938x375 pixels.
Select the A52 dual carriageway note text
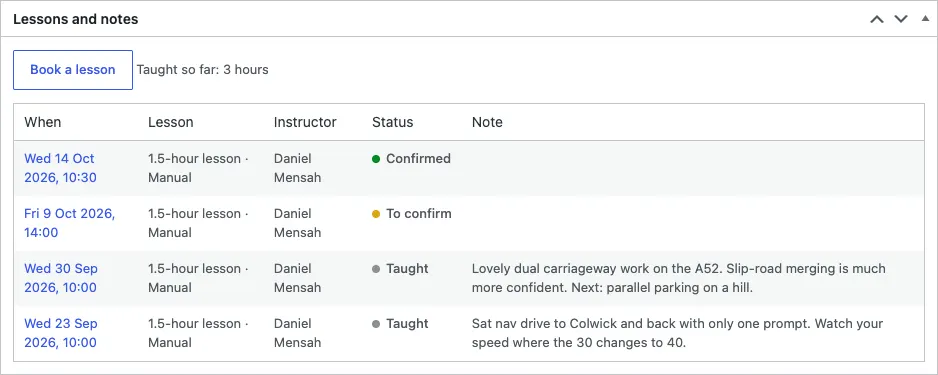(x=678, y=278)
